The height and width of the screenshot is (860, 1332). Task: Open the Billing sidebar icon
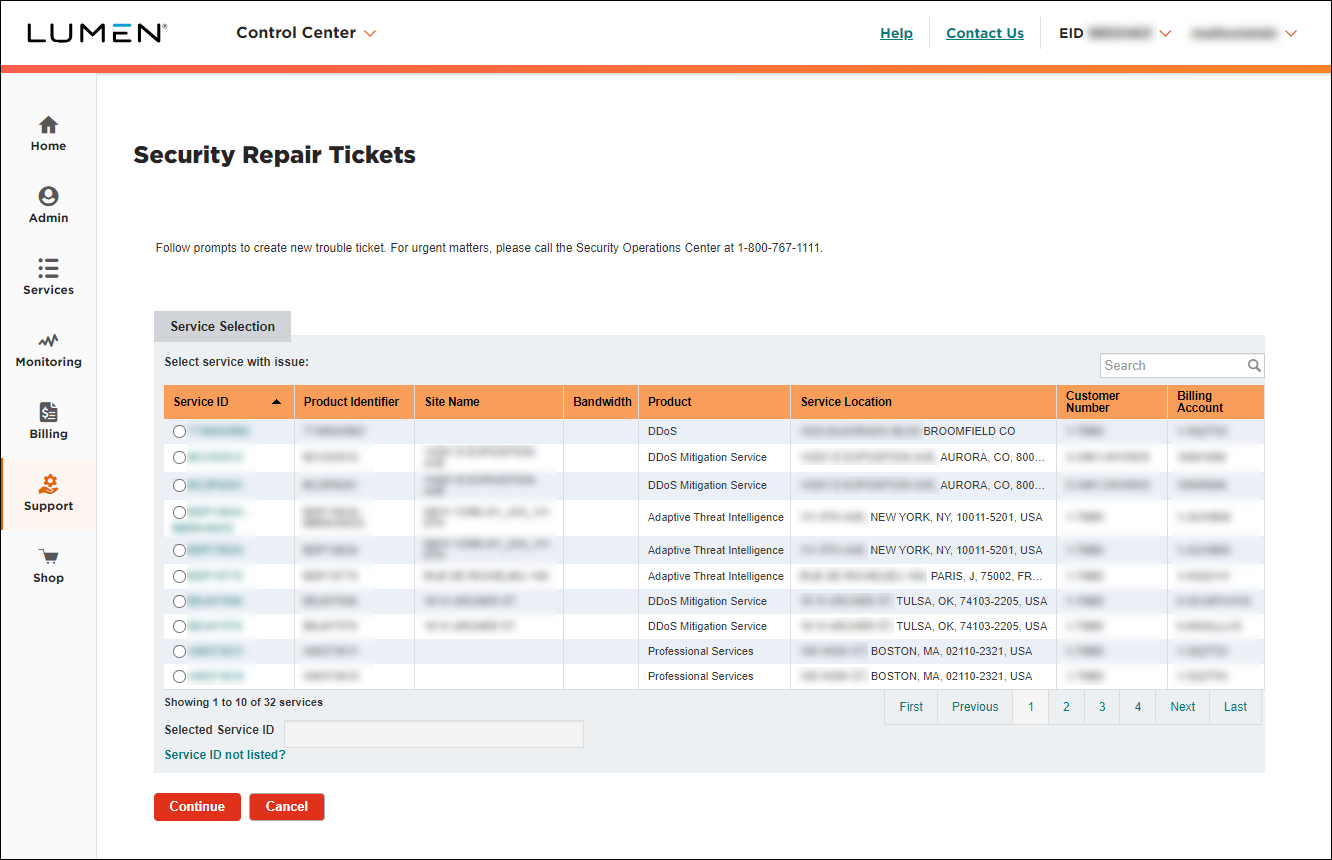[48, 412]
